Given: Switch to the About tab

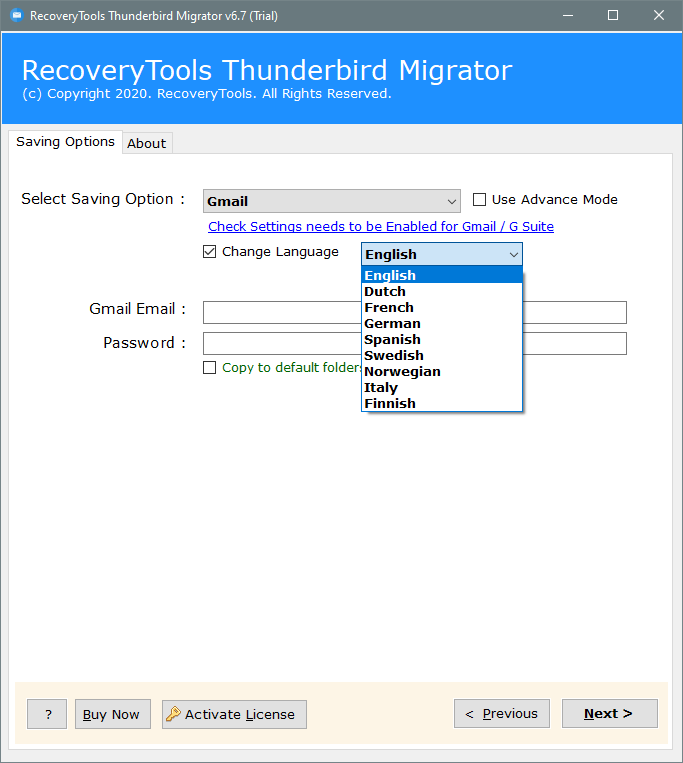Looking at the screenshot, I should tap(147, 144).
